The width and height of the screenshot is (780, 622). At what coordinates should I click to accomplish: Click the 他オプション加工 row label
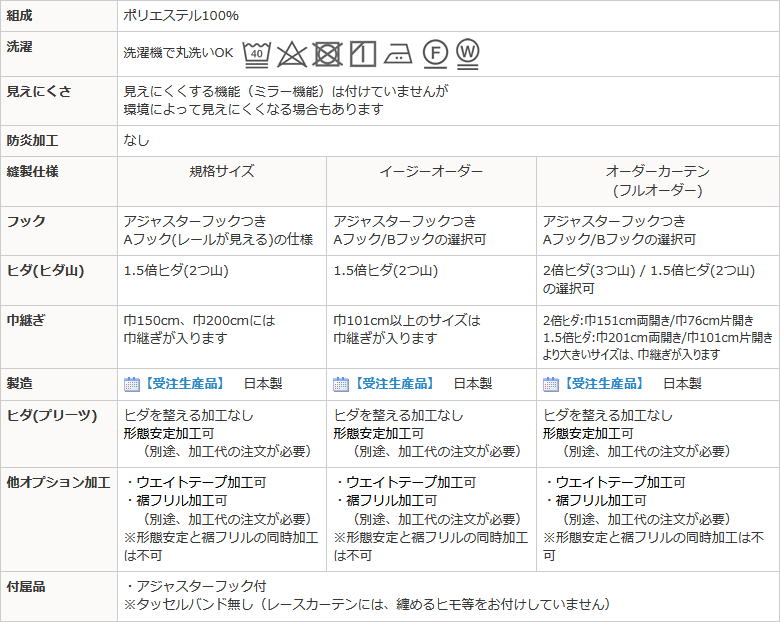(58, 482)
